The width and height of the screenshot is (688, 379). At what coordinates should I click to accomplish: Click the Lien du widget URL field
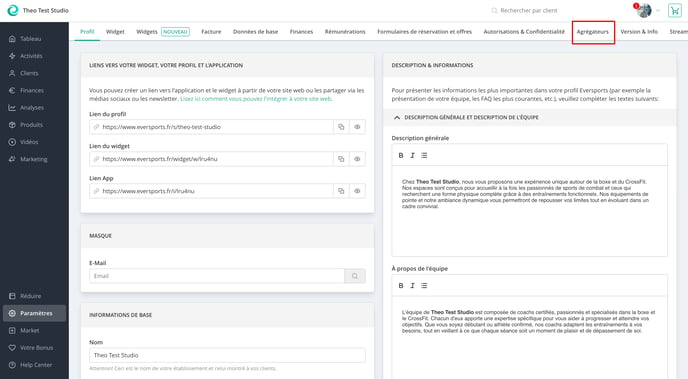[211, 159]
